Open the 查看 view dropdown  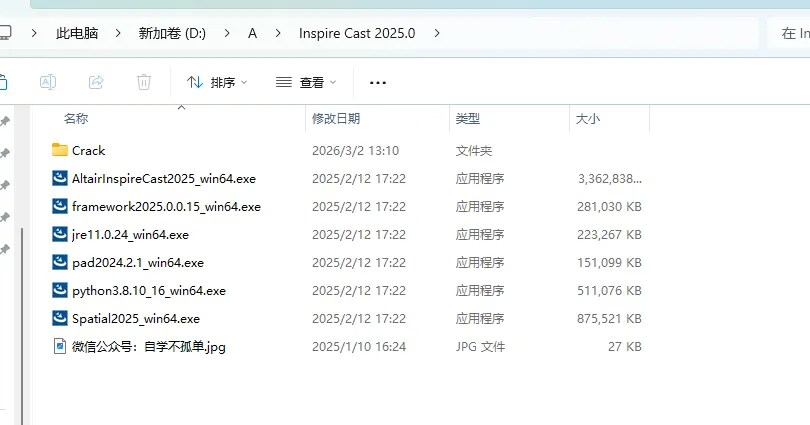pos(306,82)
